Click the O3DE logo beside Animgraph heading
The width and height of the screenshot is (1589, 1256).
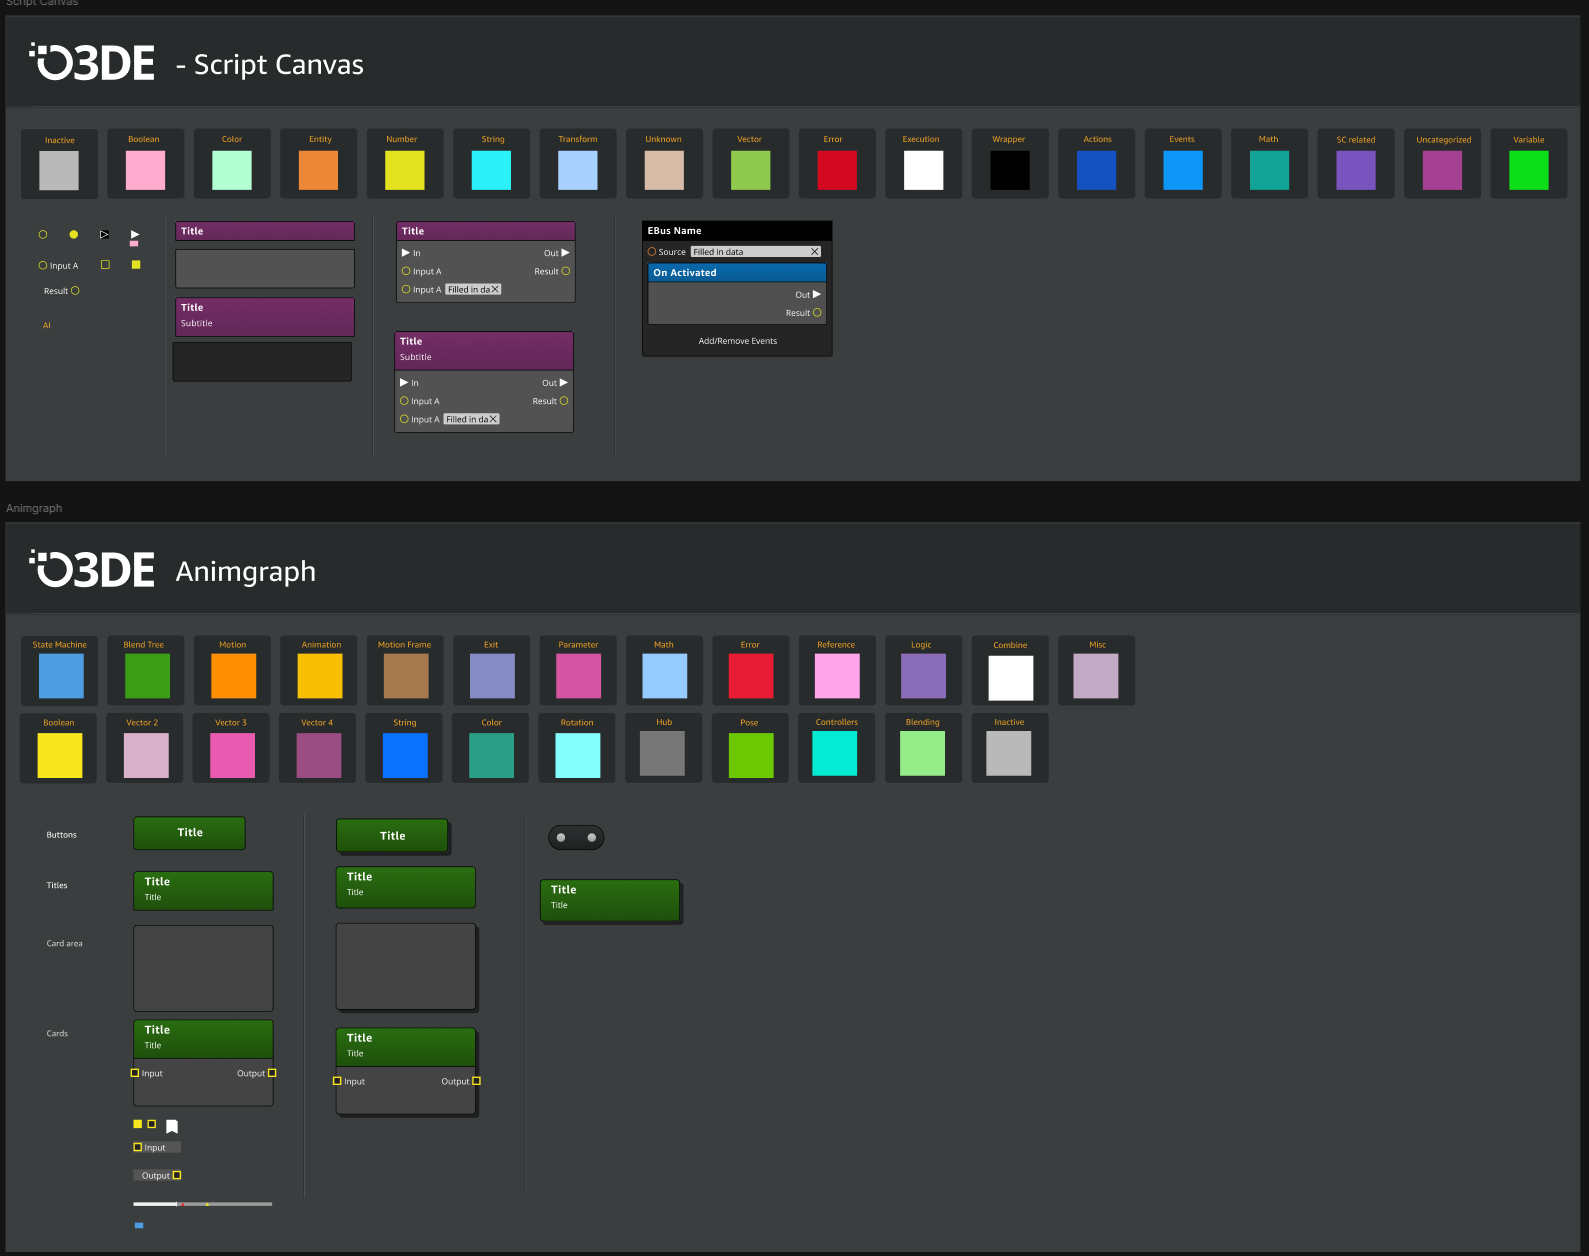92,569
